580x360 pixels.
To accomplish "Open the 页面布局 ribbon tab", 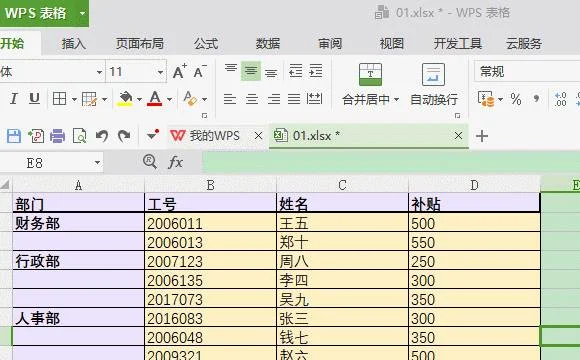I will coord(140,44).
